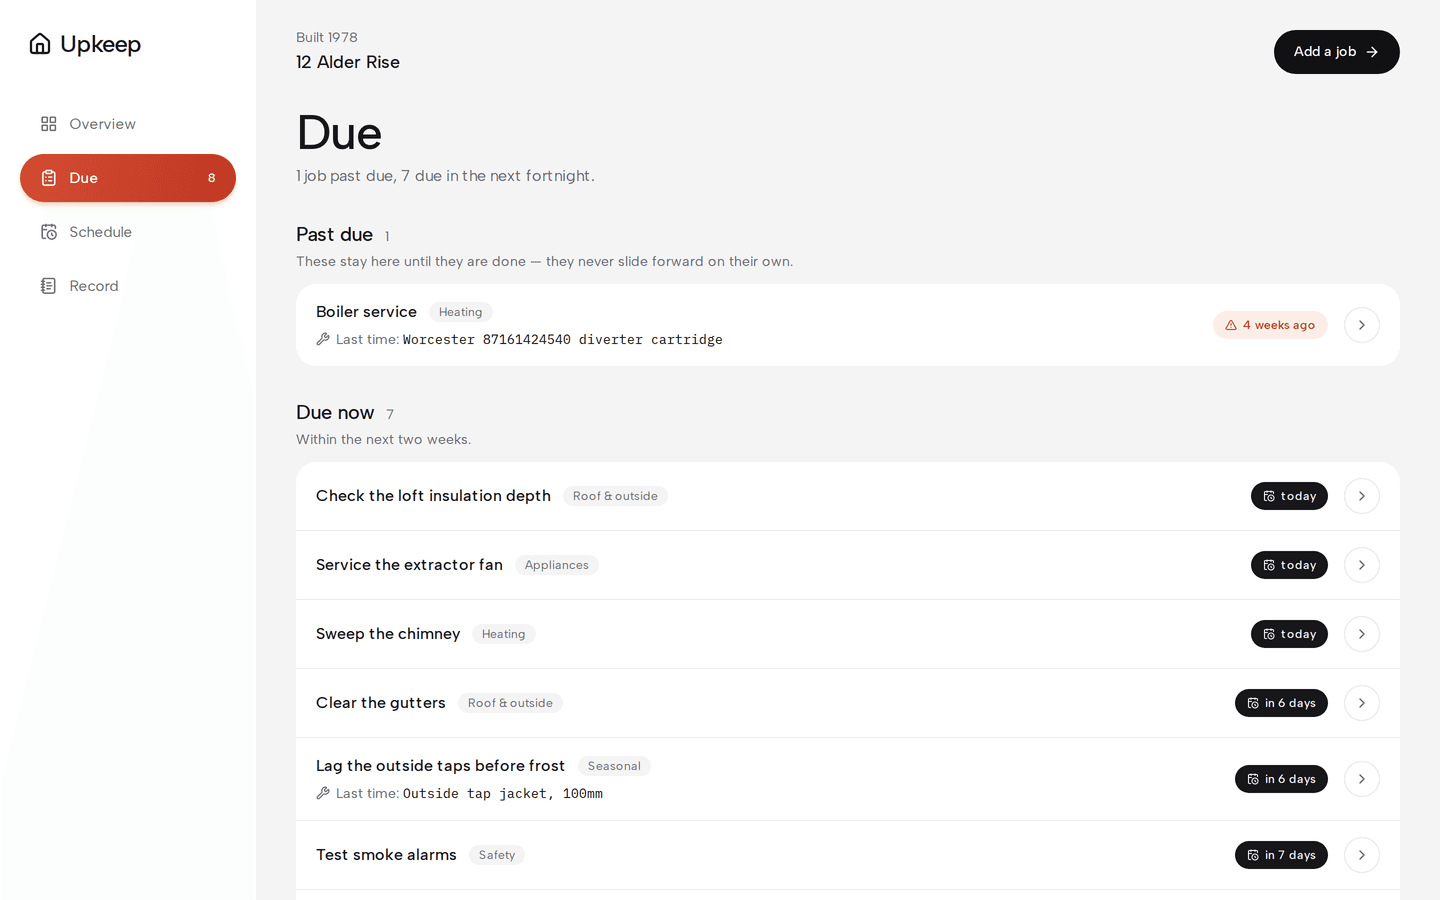1440x900 pixels.
Task: Open the Test smoke alarms chevron
Action: click(x=1362, y=855)
